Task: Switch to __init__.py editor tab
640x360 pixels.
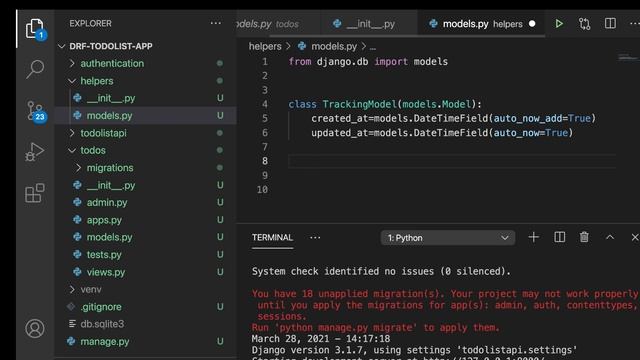Action: click(x=369, y=24)
